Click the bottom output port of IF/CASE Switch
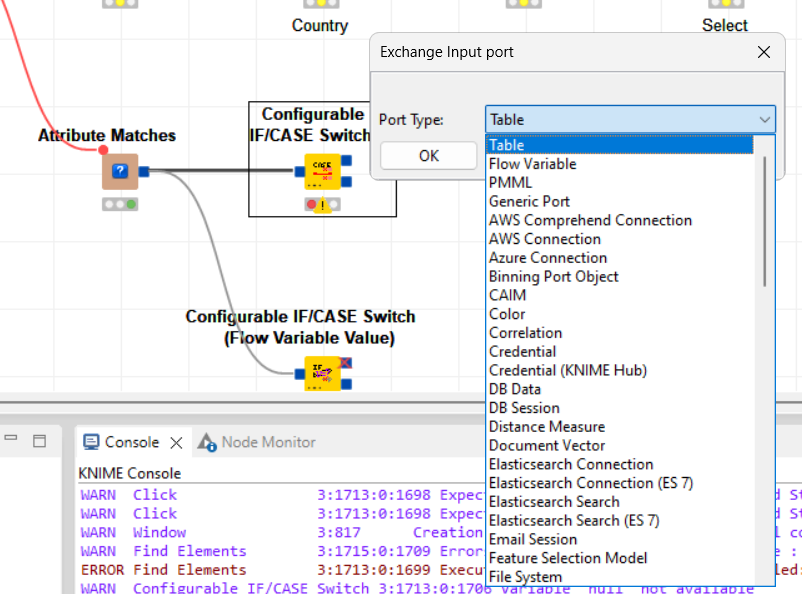The width and height of the screenshot is (802, 594). point(346,181)
